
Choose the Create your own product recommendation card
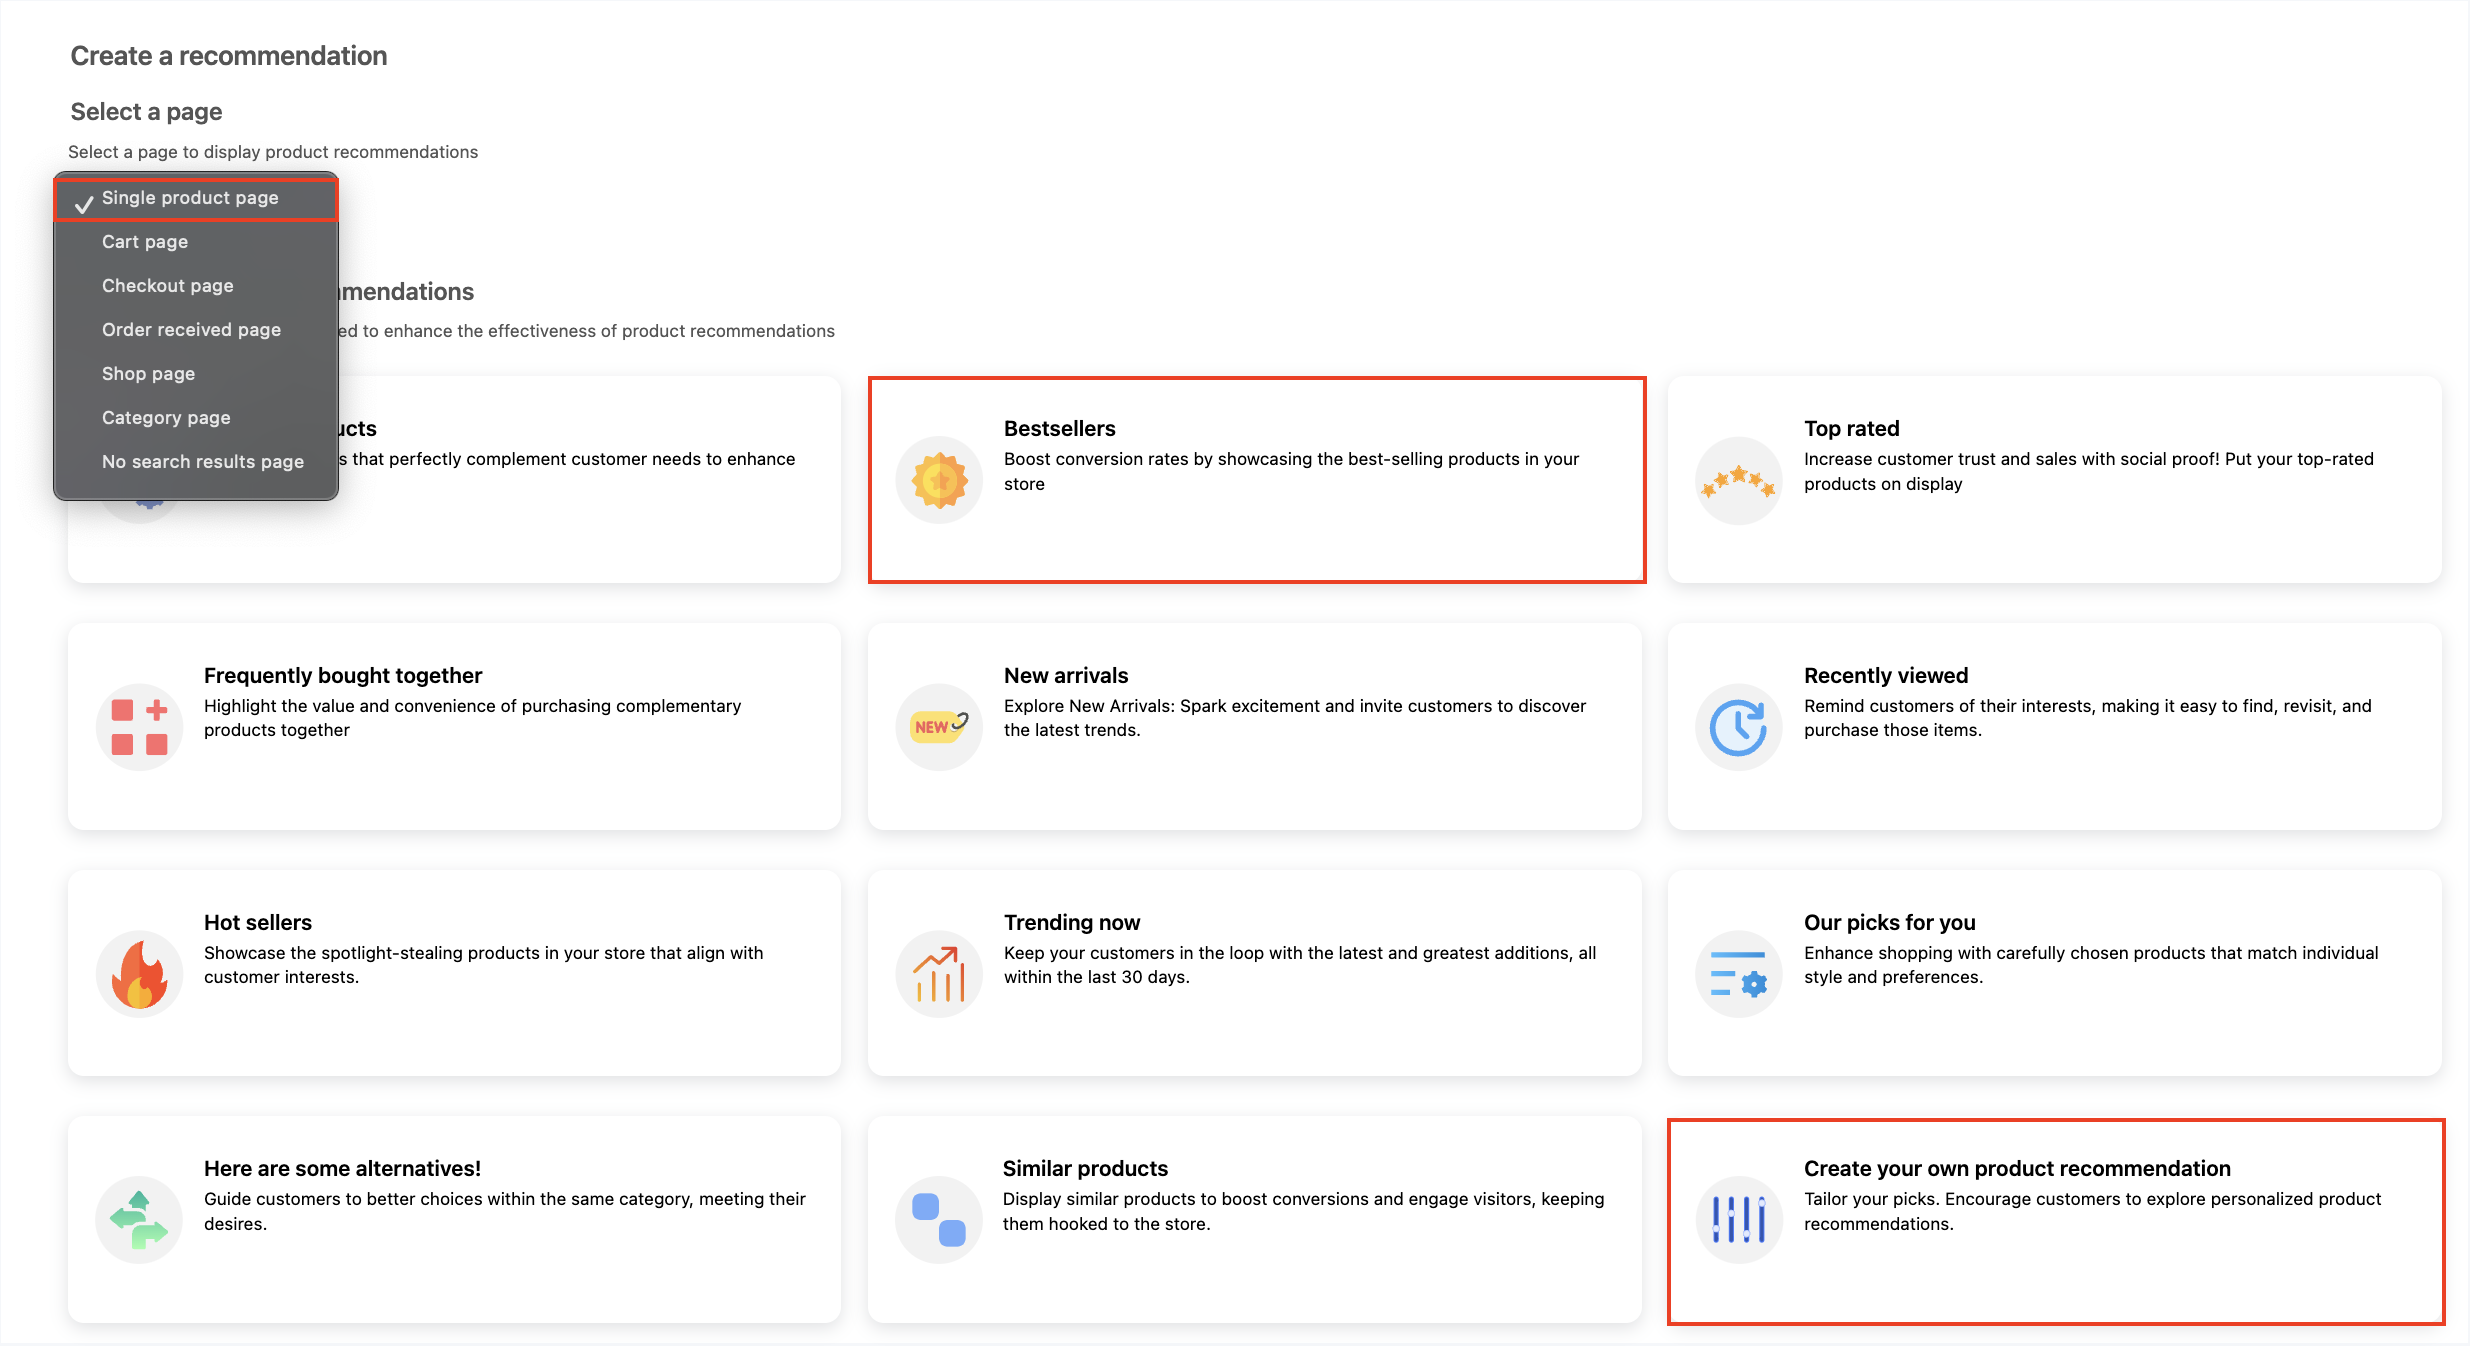[x=2056, y=1219]
